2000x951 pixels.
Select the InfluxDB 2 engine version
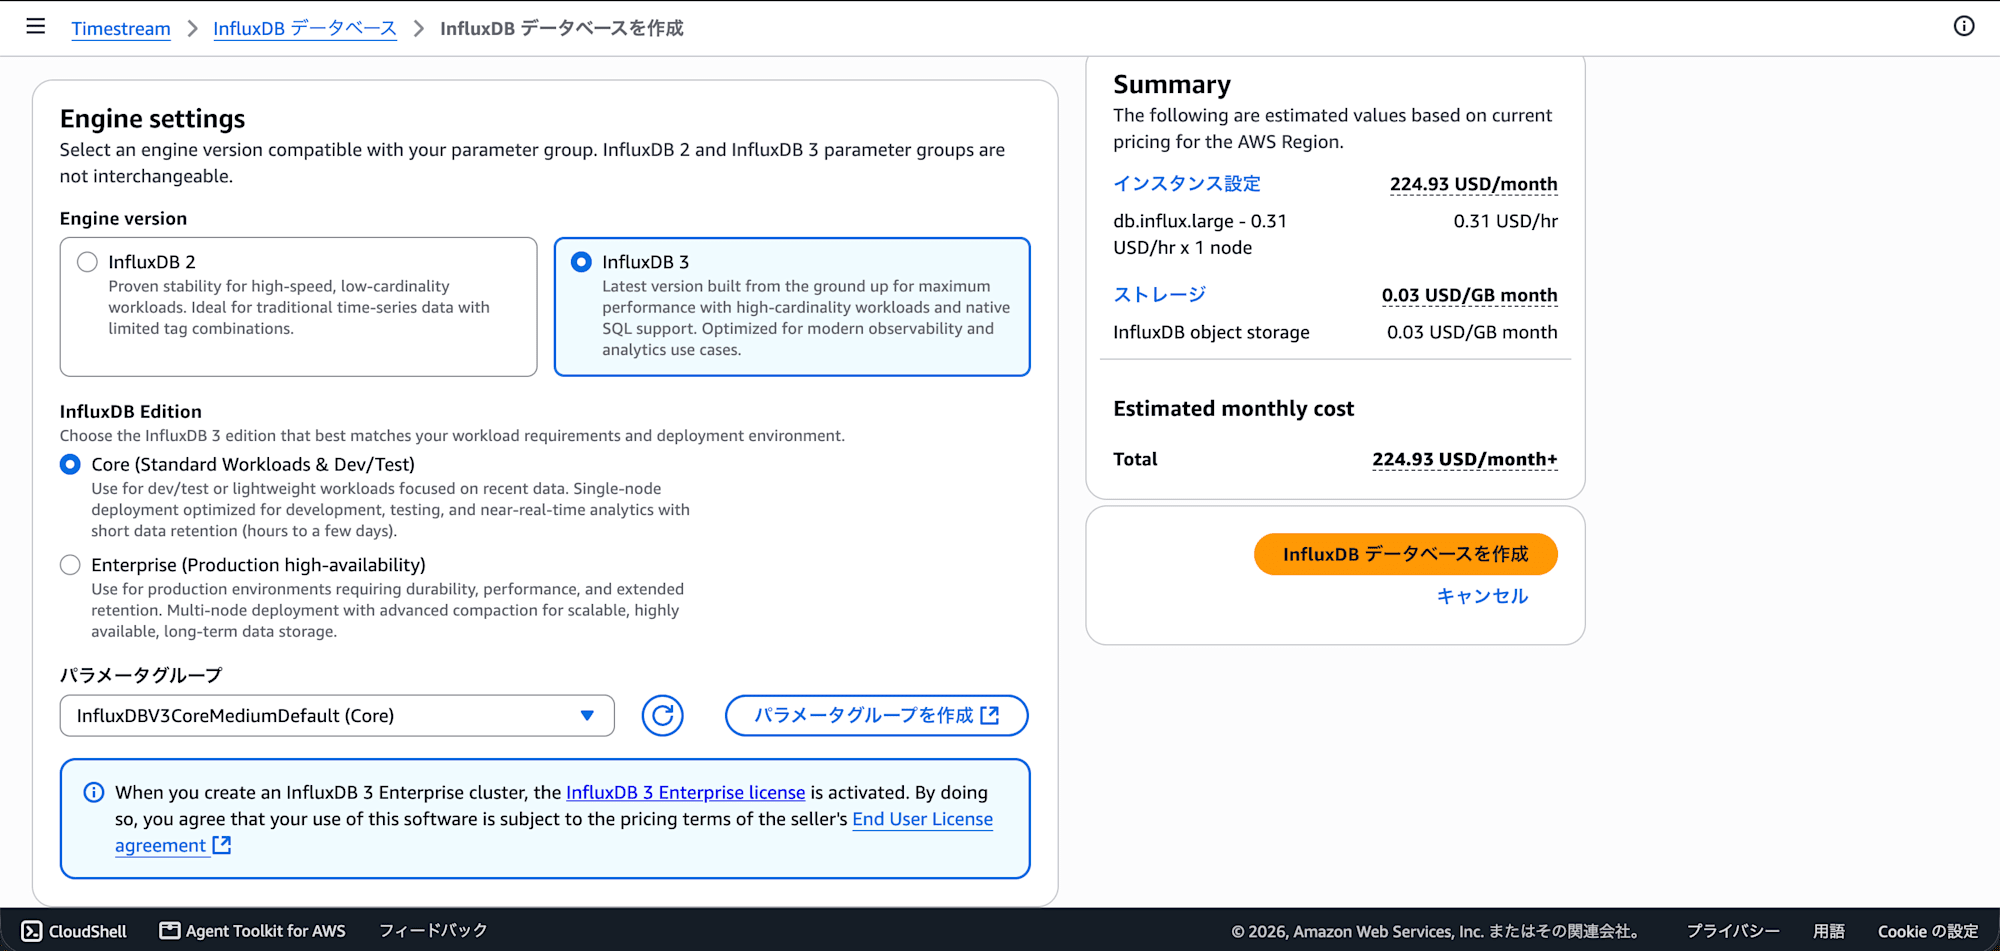point(88,262)
